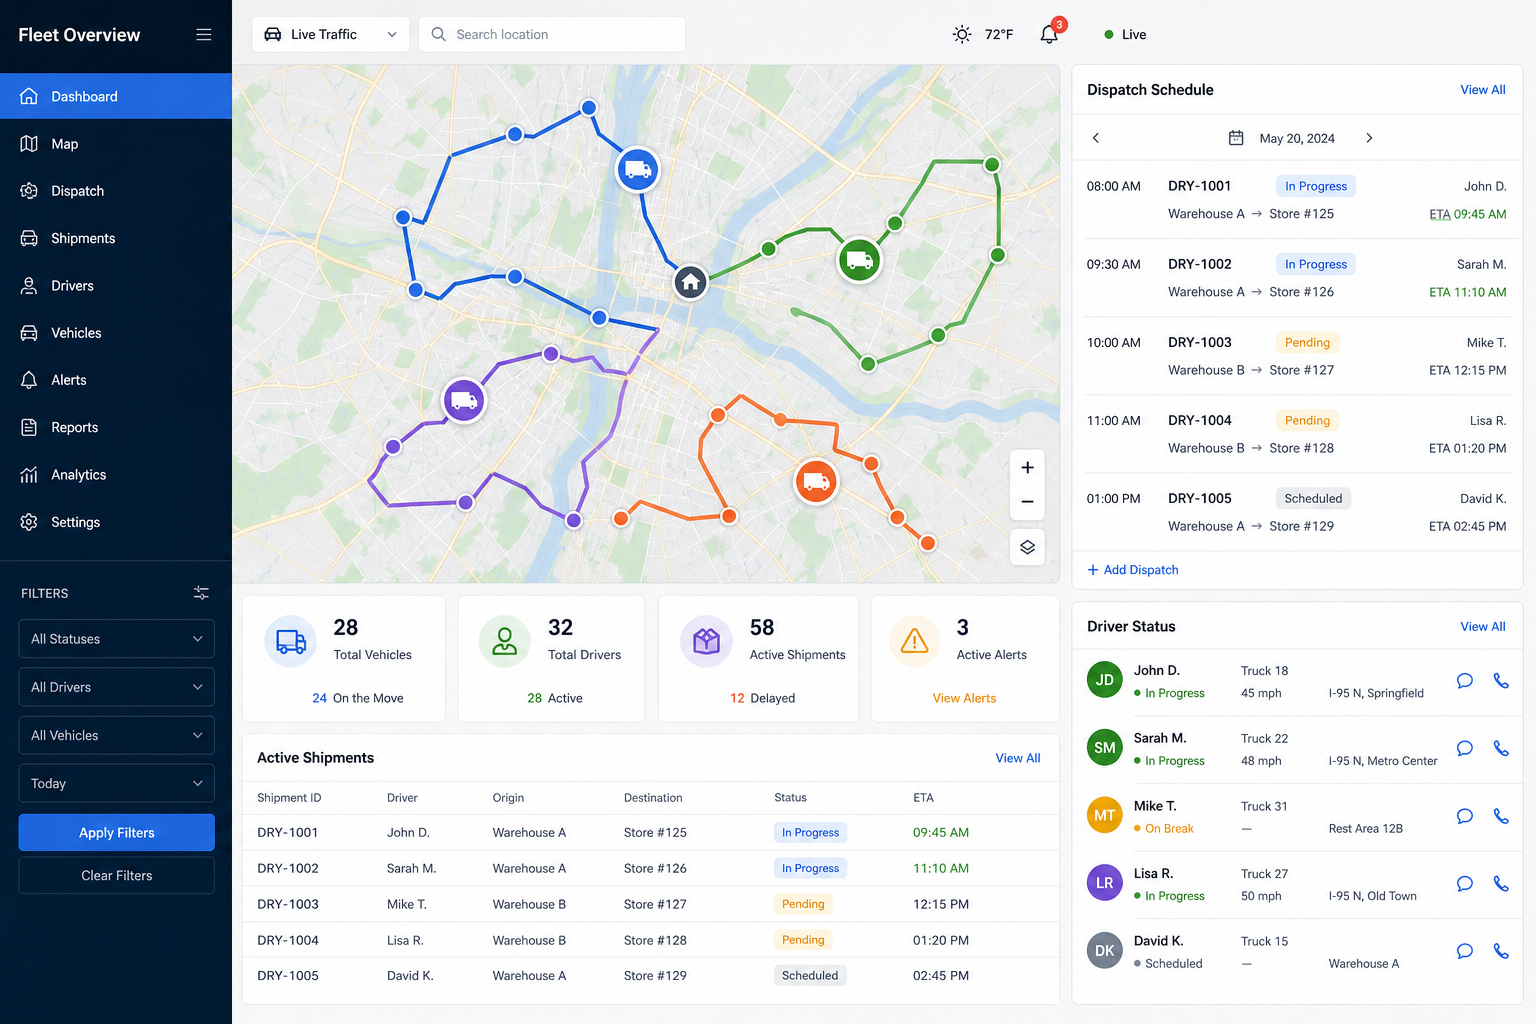Message Sarah M. via chat icon
The width and height of the screenshot is (1536, 1024).
tap(1465, 748)
